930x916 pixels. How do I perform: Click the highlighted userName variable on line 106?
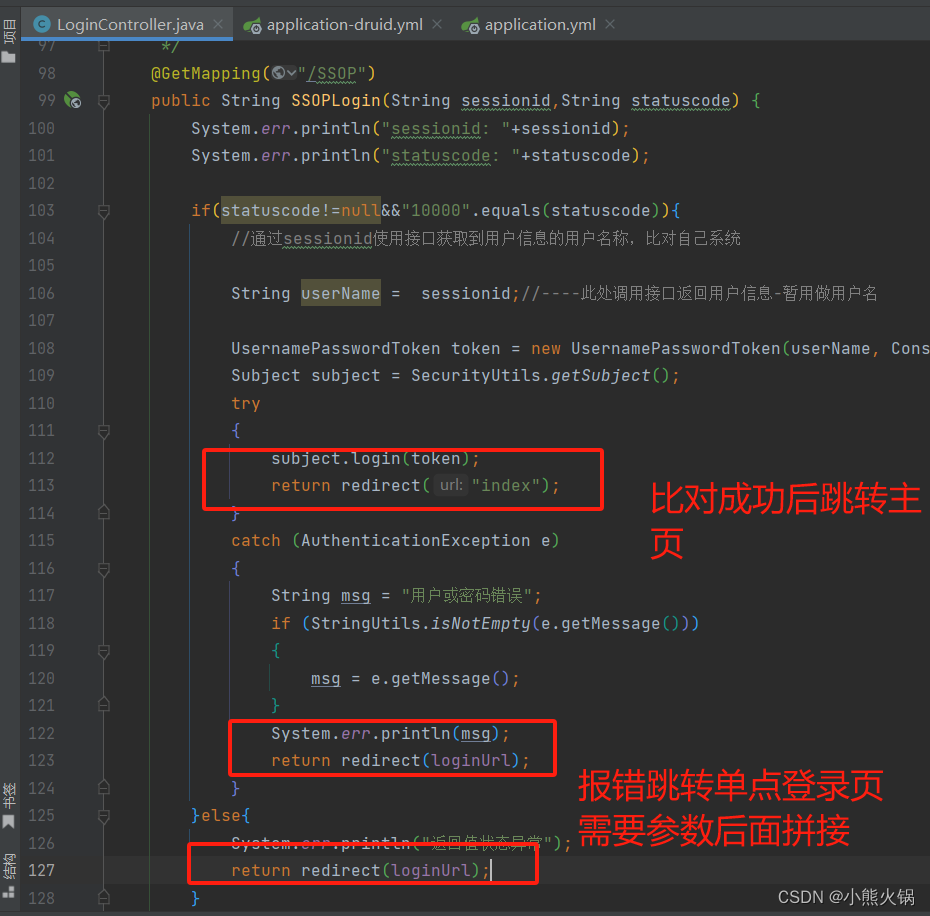click(x=340, y=293)
